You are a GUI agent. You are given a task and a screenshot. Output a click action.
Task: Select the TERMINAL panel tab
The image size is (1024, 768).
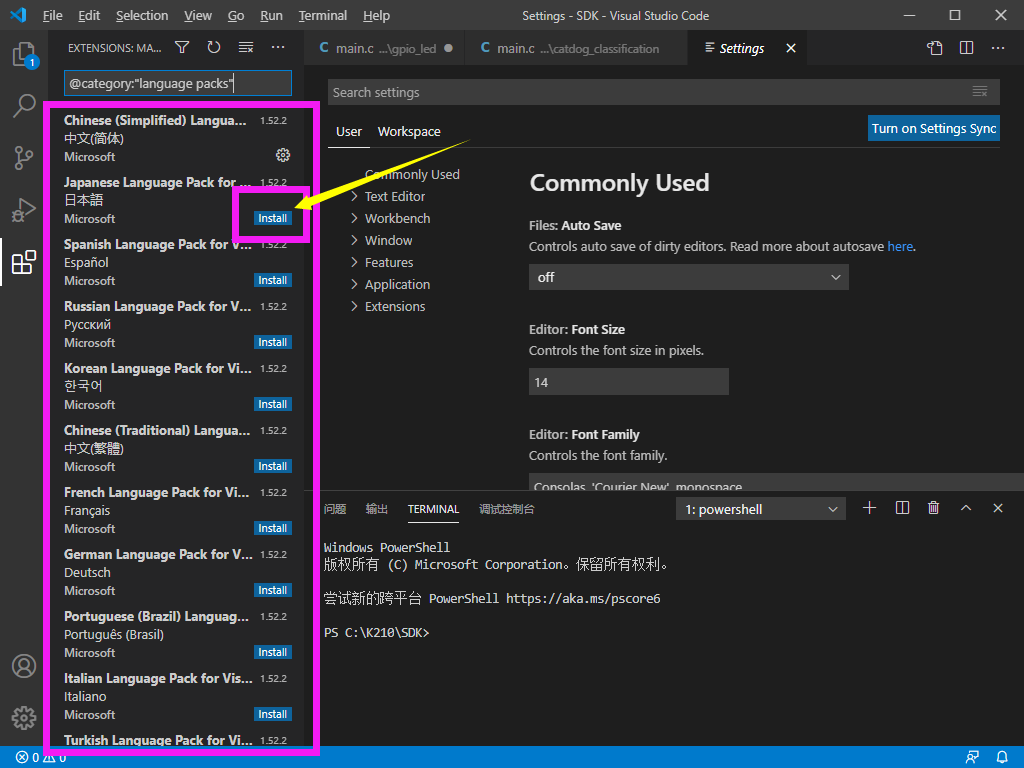[433, 509]
